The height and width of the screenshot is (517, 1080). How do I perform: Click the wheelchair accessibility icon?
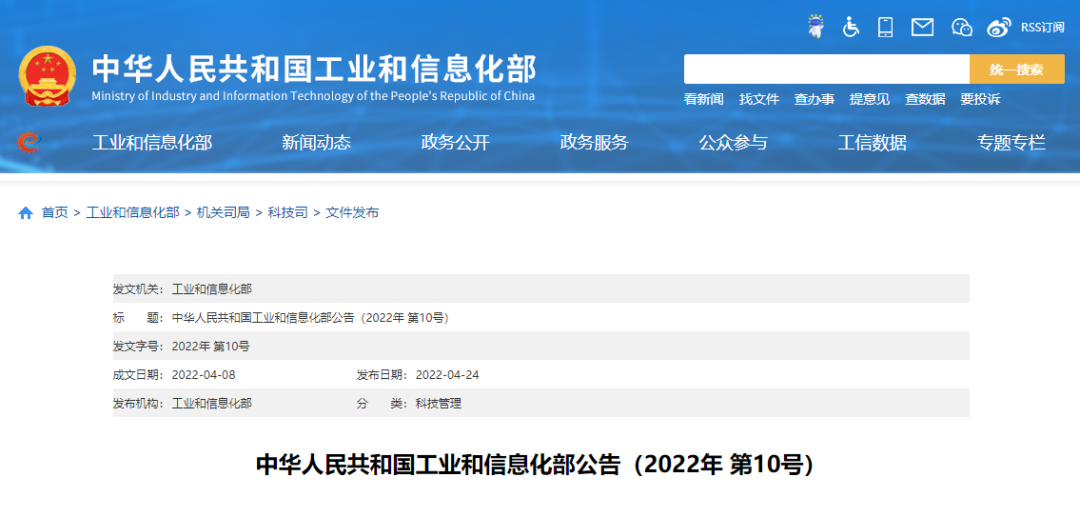(851, 27)
